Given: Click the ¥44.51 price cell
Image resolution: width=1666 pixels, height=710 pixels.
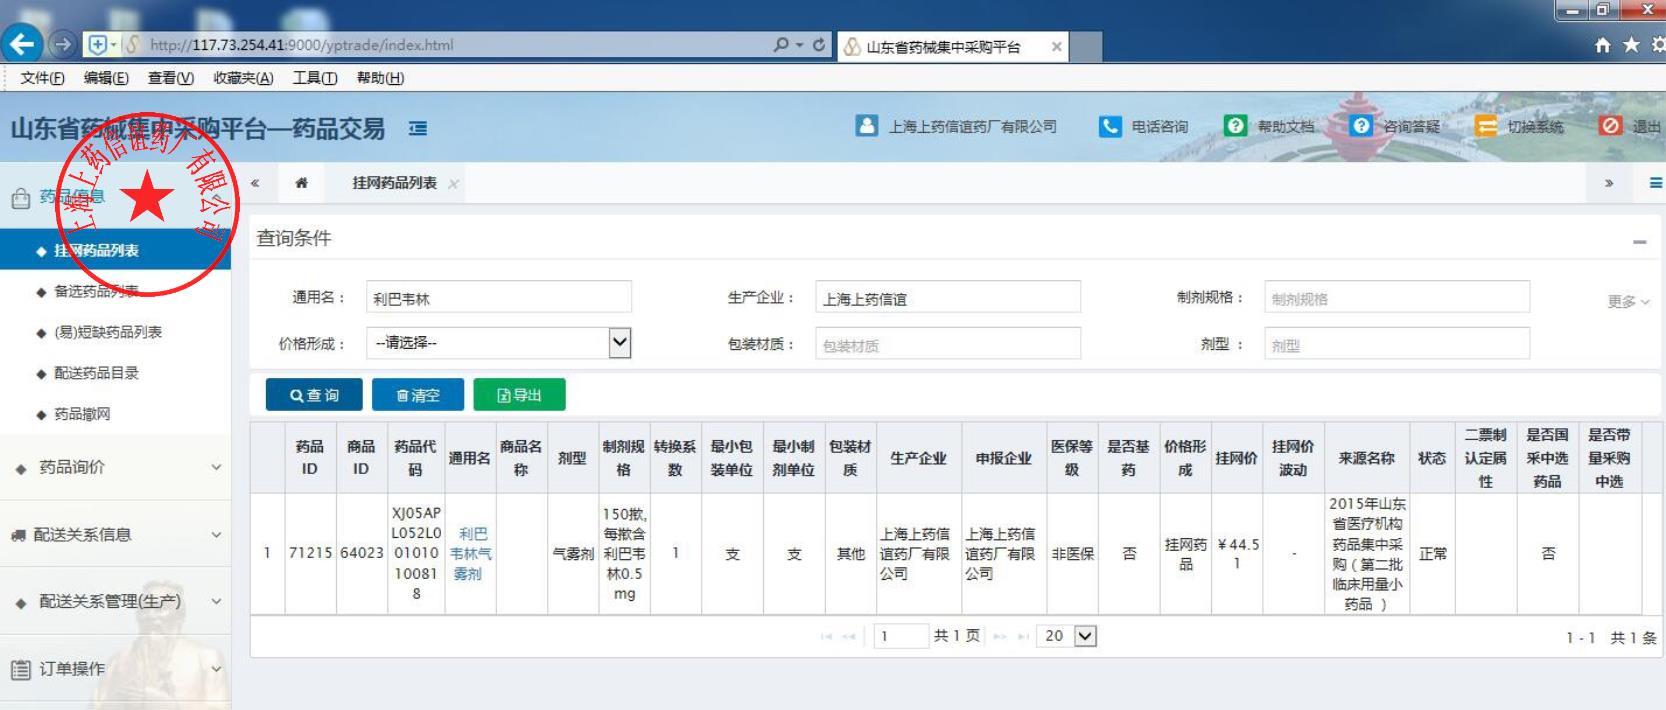Looking at the screenshot, I should coord(1237,554).
